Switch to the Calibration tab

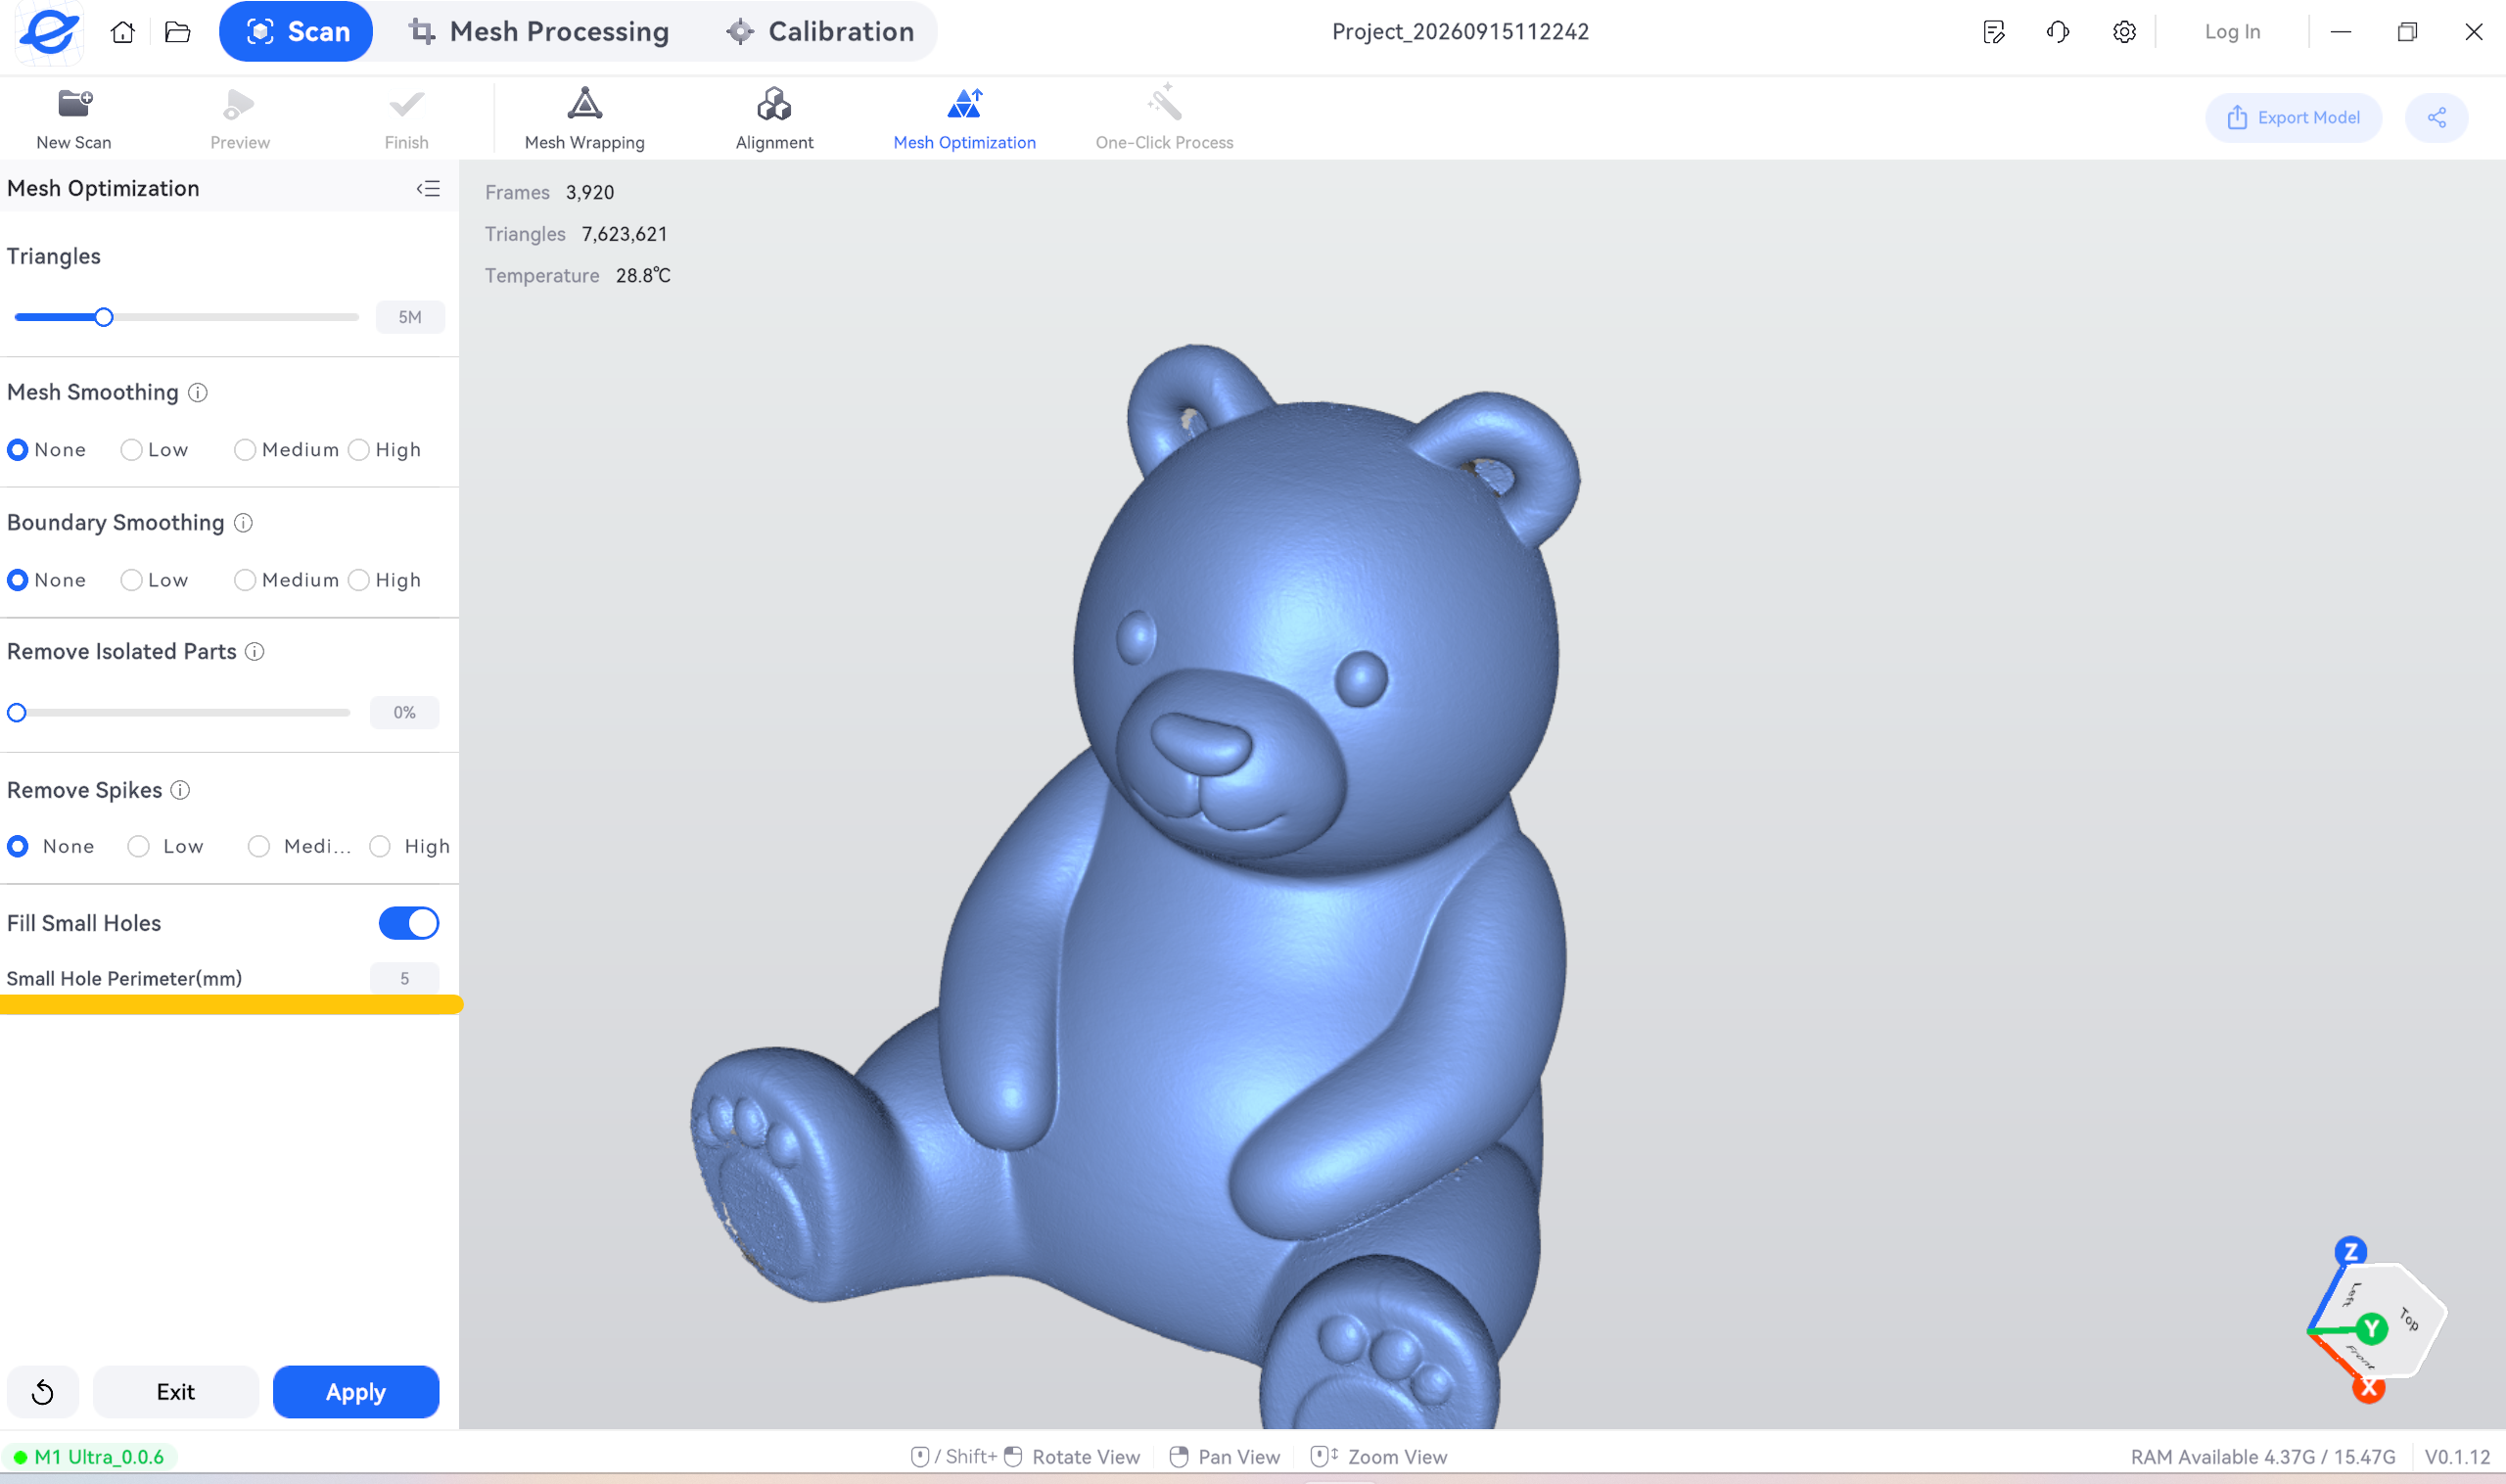[x=820, y=32]
